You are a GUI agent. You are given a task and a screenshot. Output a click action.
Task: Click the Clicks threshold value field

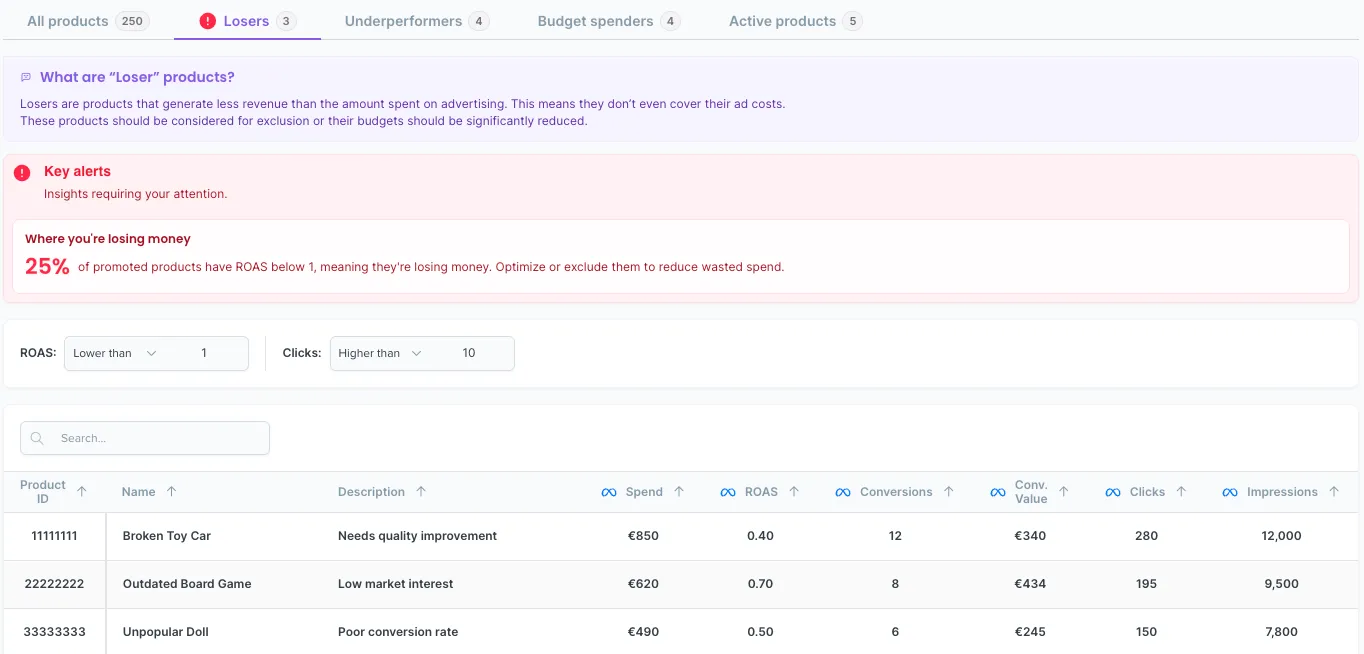(x=470, y=353)
